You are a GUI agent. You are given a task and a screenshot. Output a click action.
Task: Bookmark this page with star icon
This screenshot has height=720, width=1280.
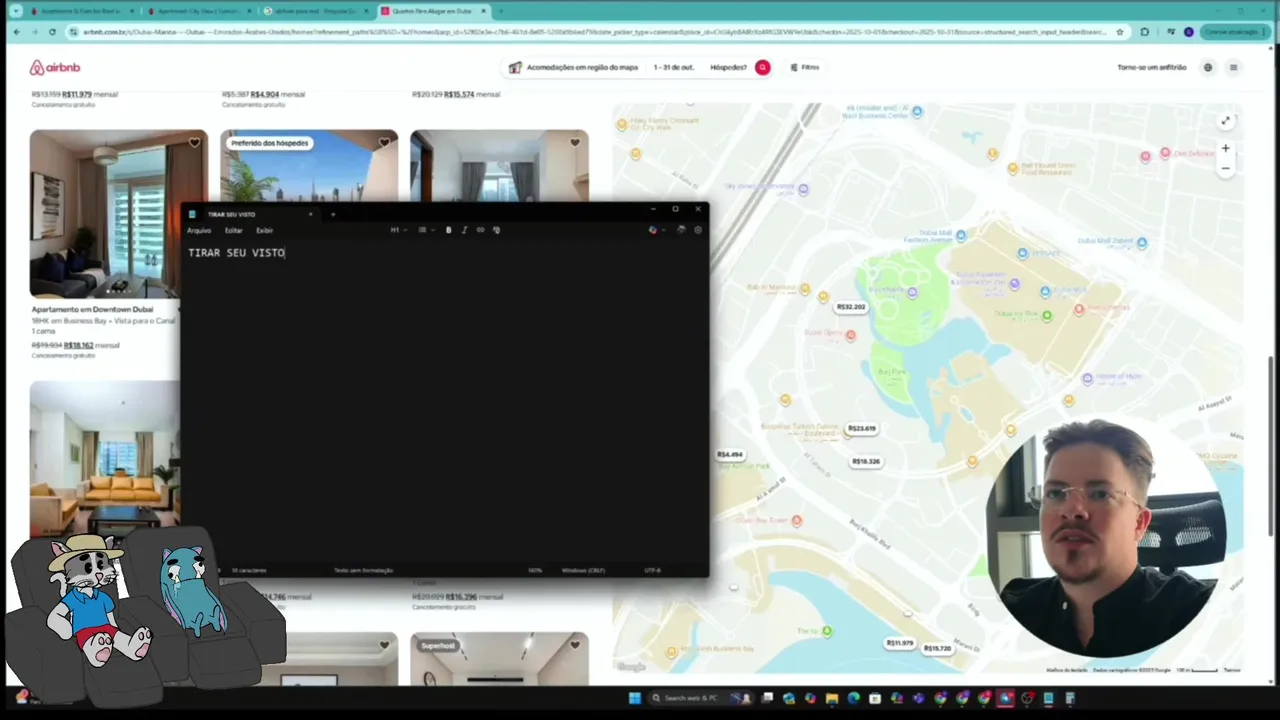tap(1119, 32)
